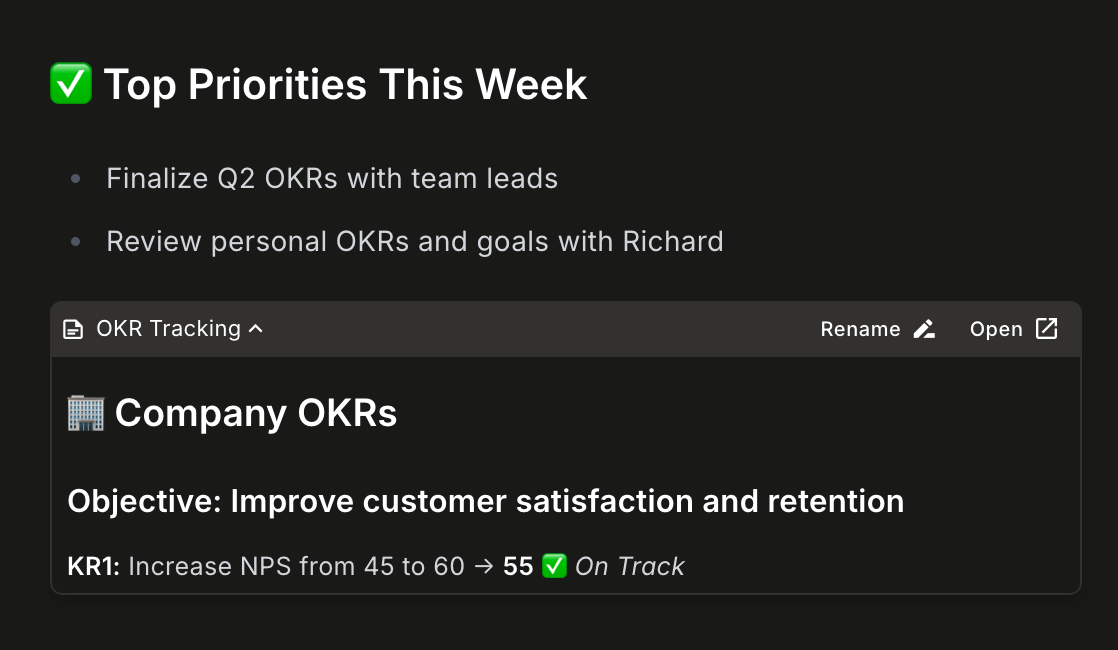Click the italic On Track status text

point(629,565)
